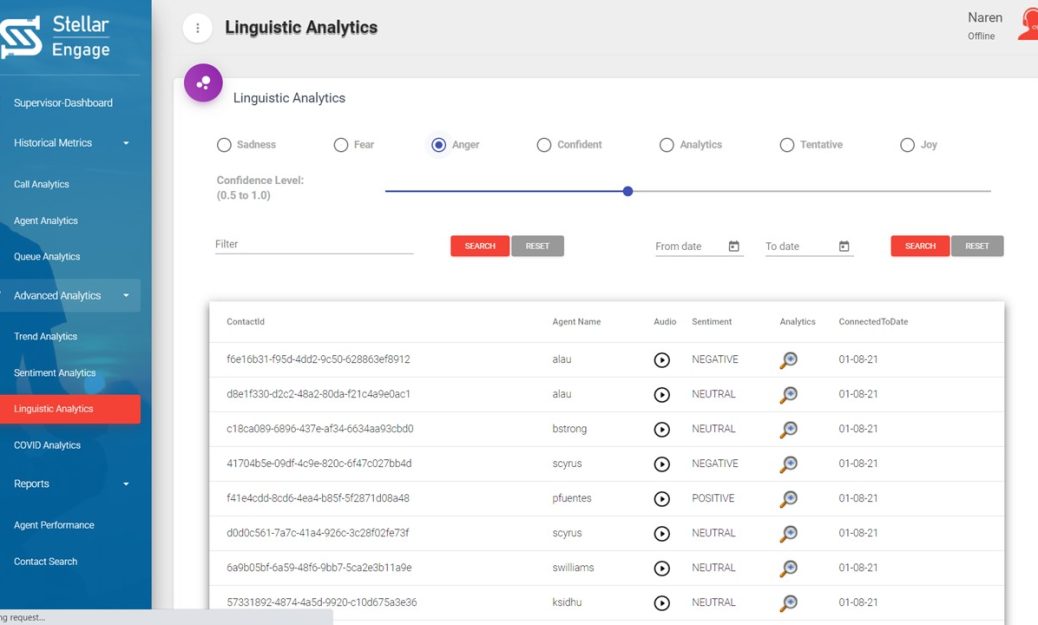Viewport: 1038px width, 625px height.
Task: Select the Analytics radio button
Action: tap(667, 145)
